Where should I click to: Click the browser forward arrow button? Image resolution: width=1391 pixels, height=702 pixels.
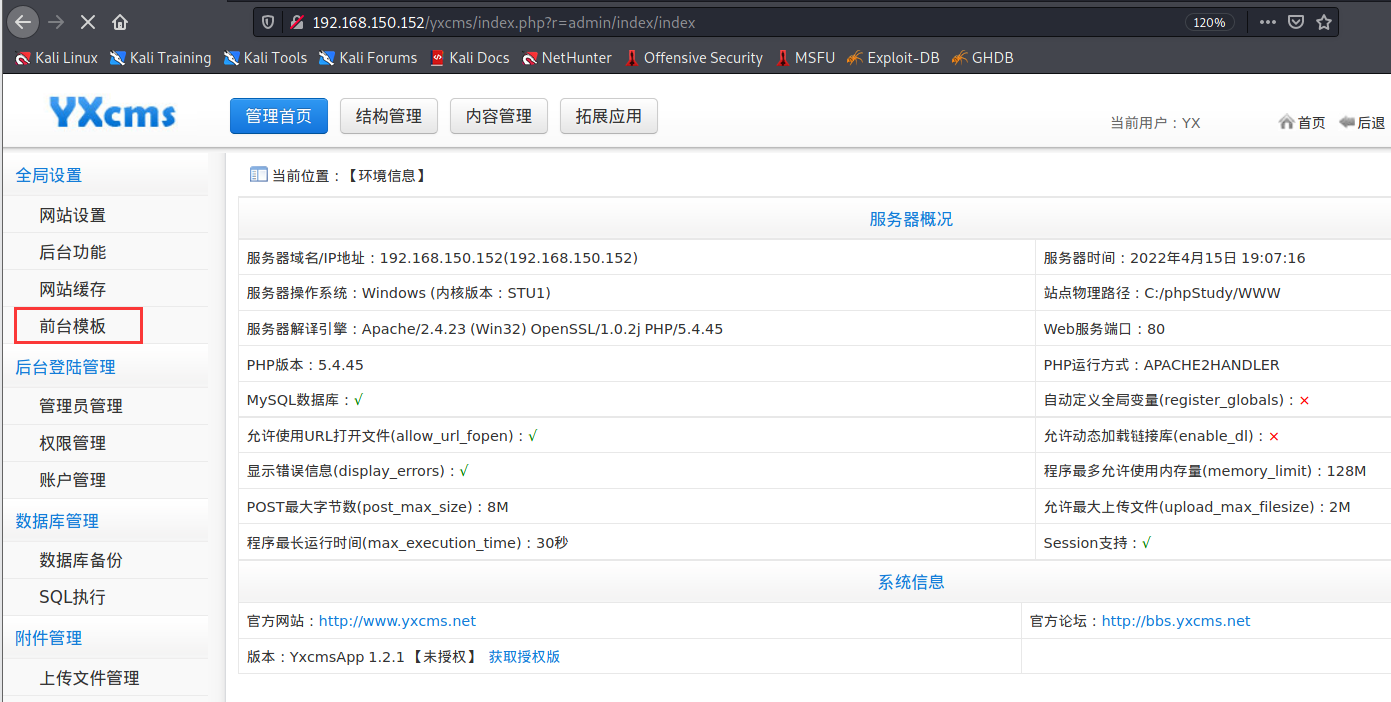coord(56,22)
